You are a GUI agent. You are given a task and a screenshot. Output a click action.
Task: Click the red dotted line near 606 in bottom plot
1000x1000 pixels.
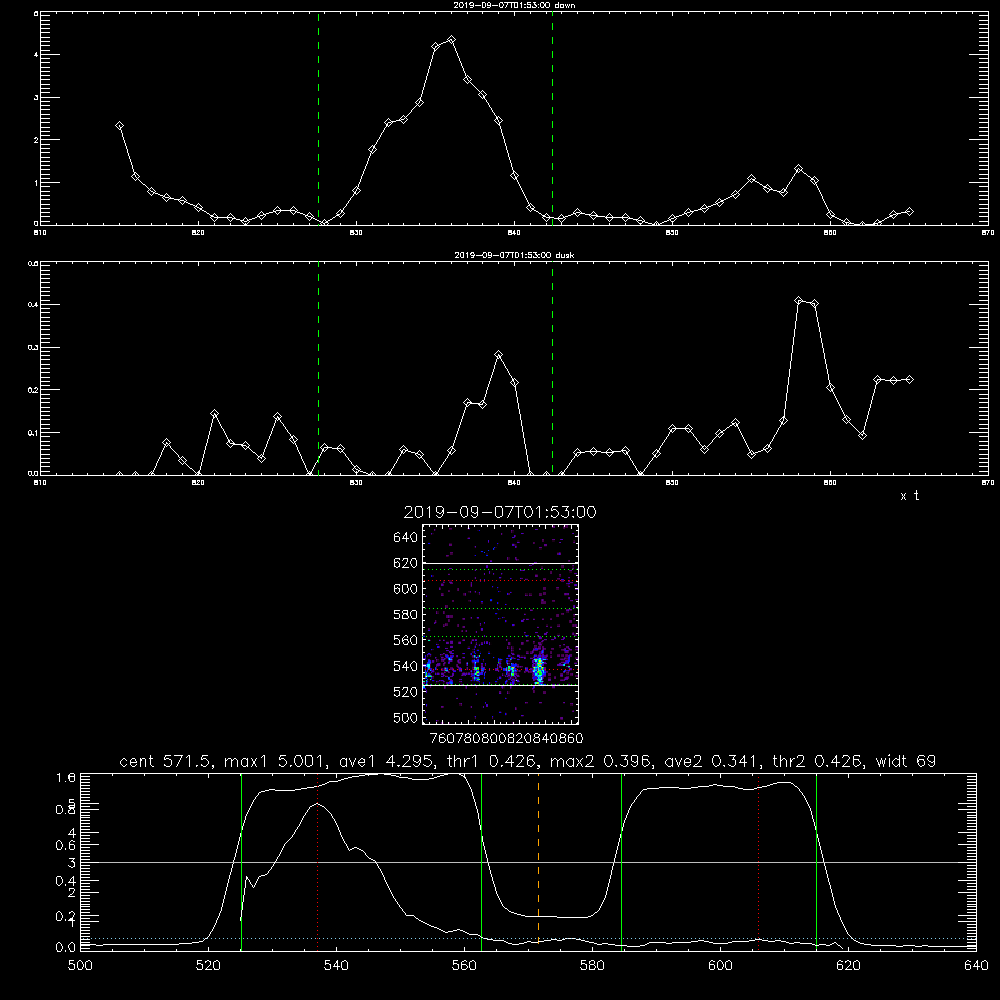click(x=758, y=861)
